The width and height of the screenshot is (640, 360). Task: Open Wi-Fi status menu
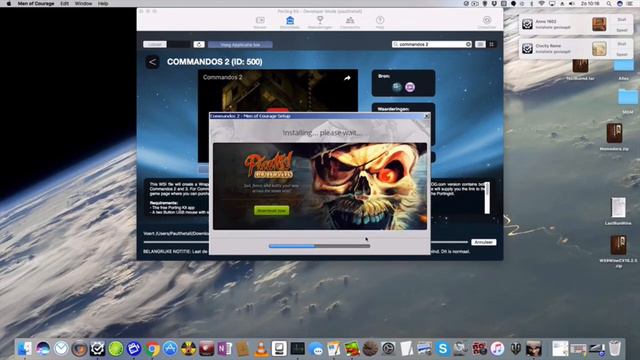tap(542, 3)
